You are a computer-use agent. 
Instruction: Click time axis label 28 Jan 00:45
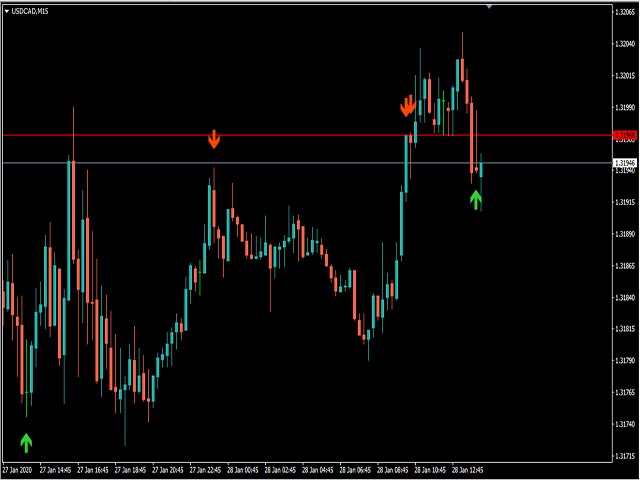pos(243,470)
